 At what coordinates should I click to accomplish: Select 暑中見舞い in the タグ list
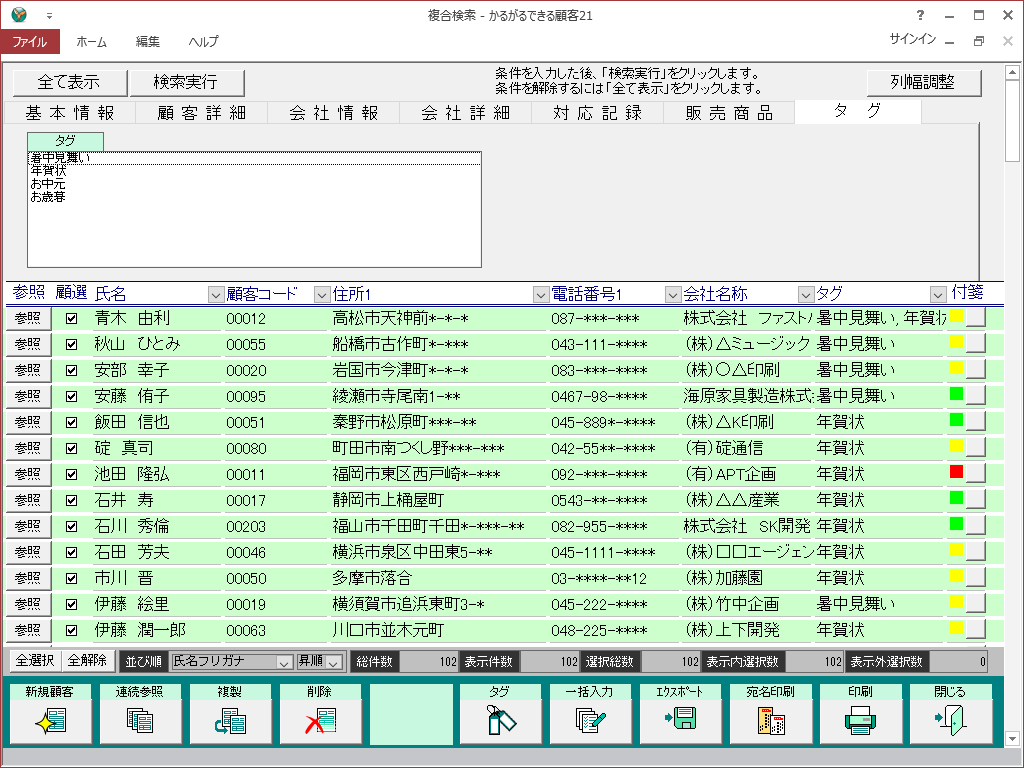click(x=255, y=158)
